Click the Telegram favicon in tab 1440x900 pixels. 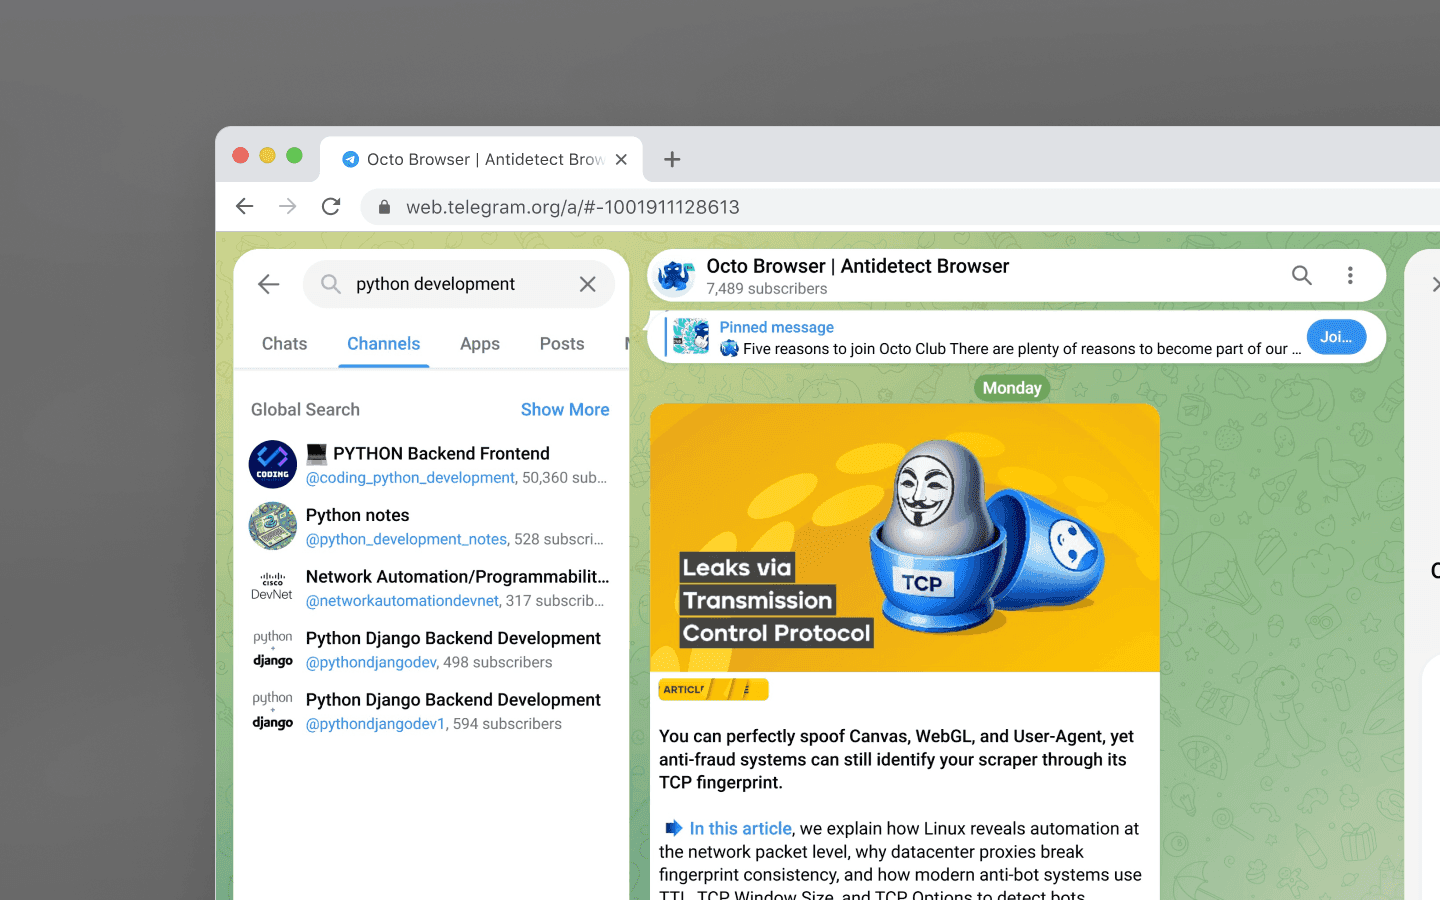[x=350, y=159]
